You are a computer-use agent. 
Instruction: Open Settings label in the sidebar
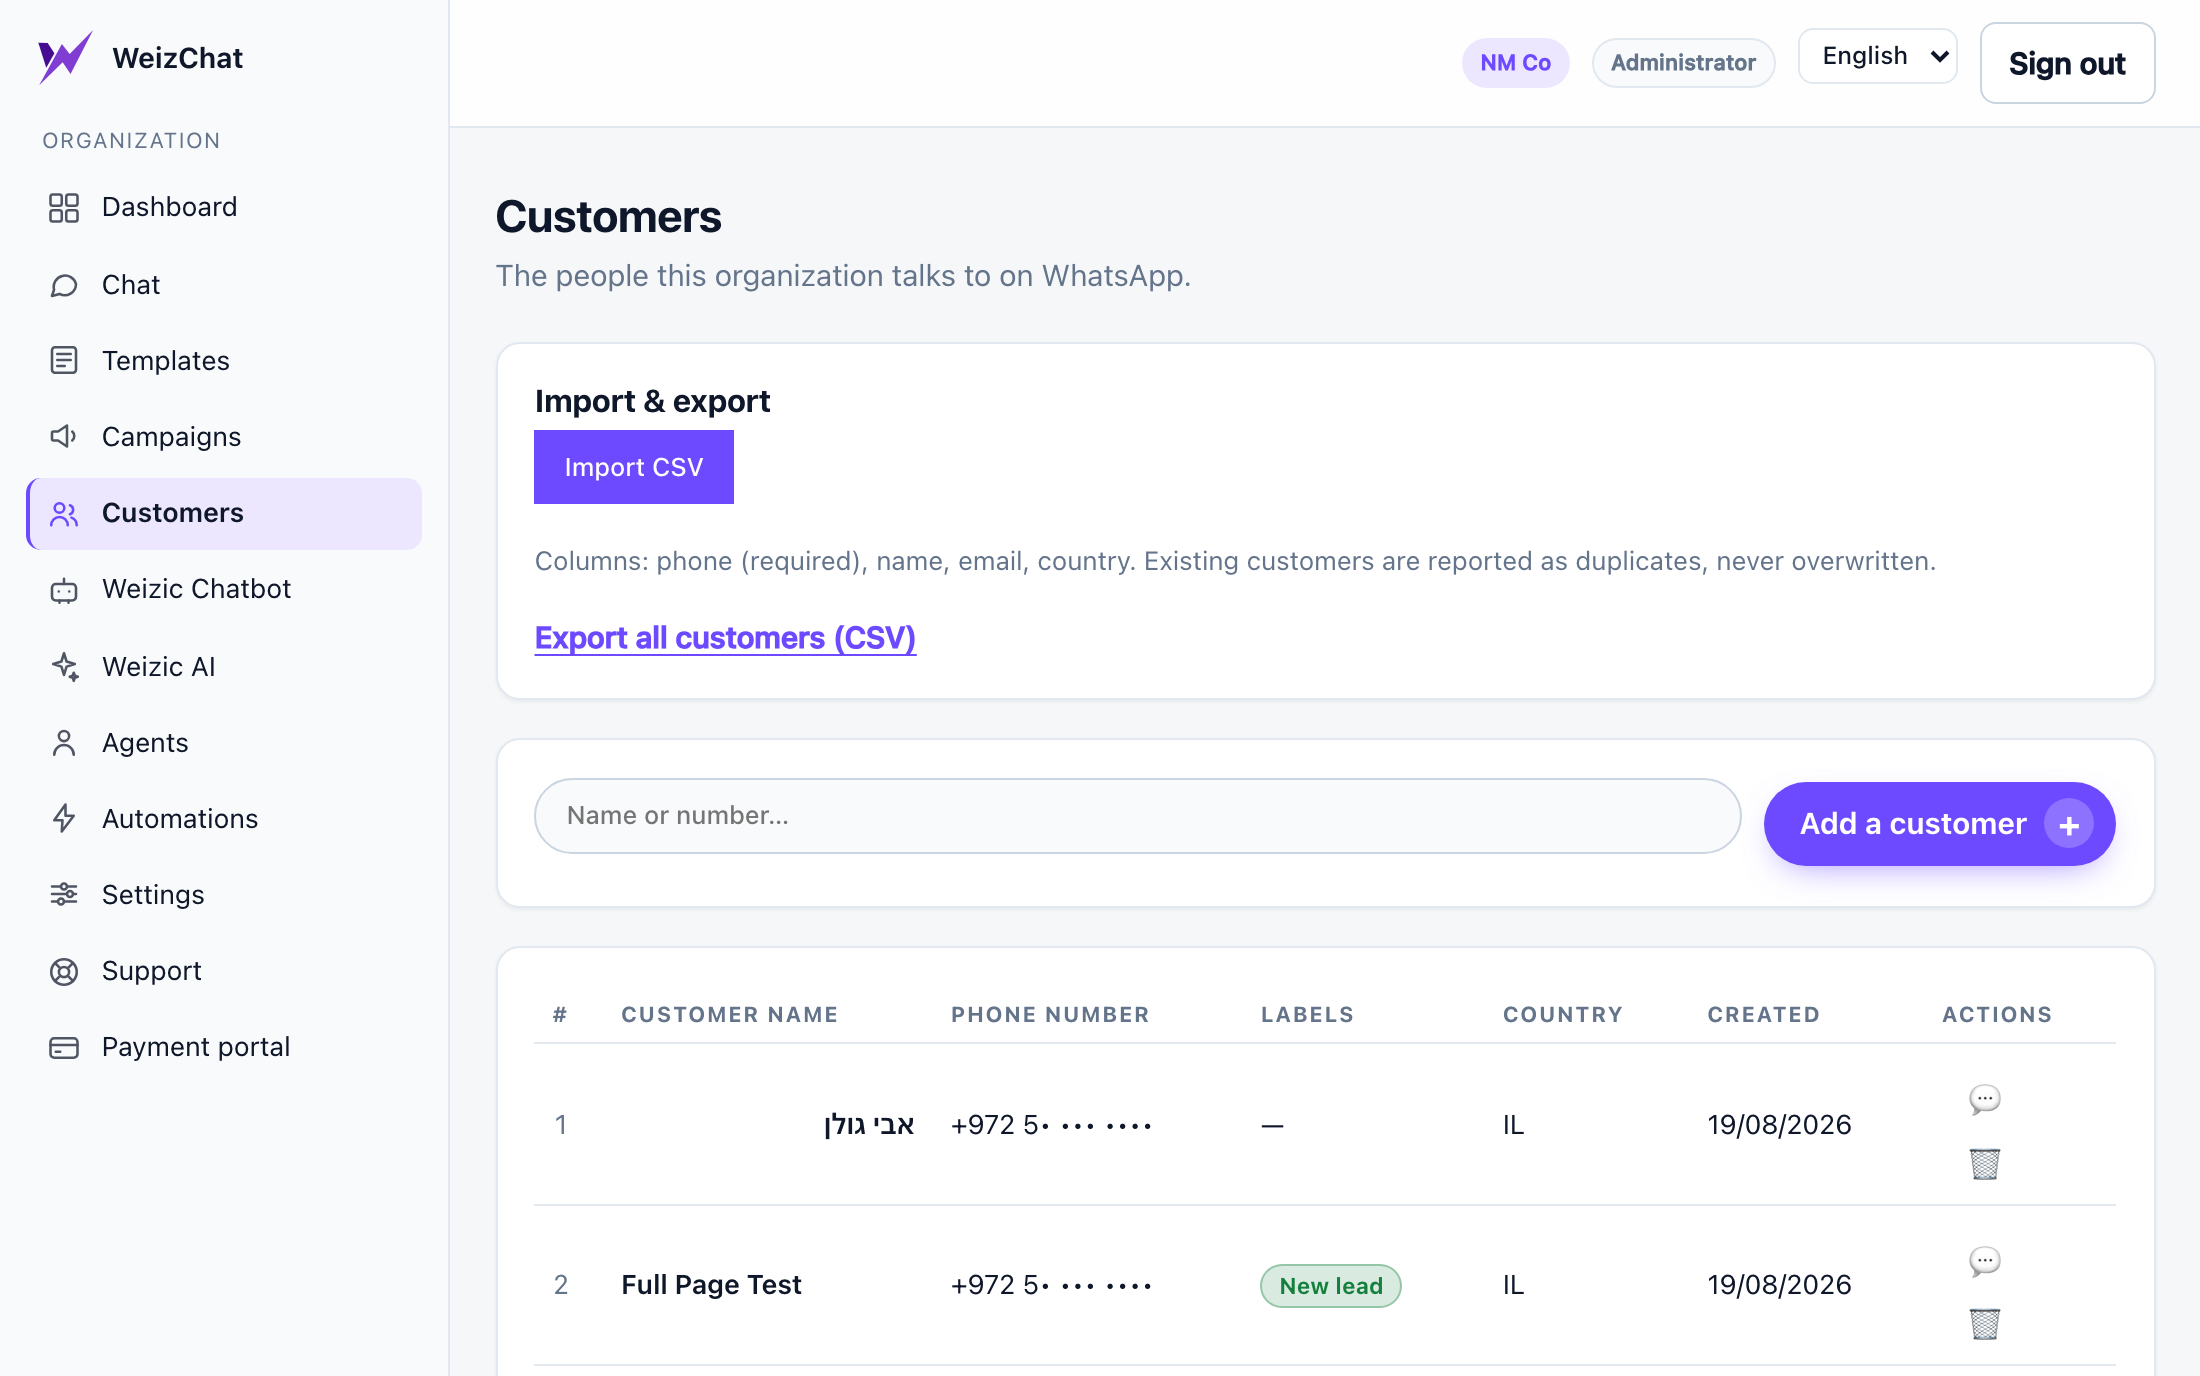pos(153,895)
